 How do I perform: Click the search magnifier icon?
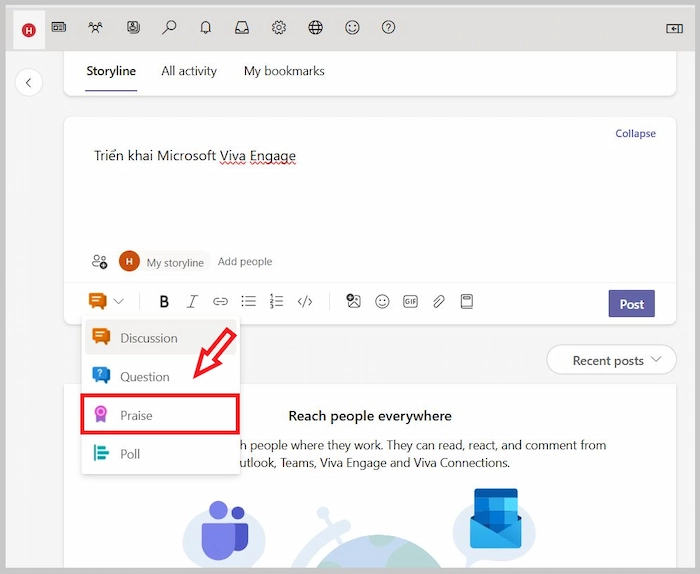point(169,28)
